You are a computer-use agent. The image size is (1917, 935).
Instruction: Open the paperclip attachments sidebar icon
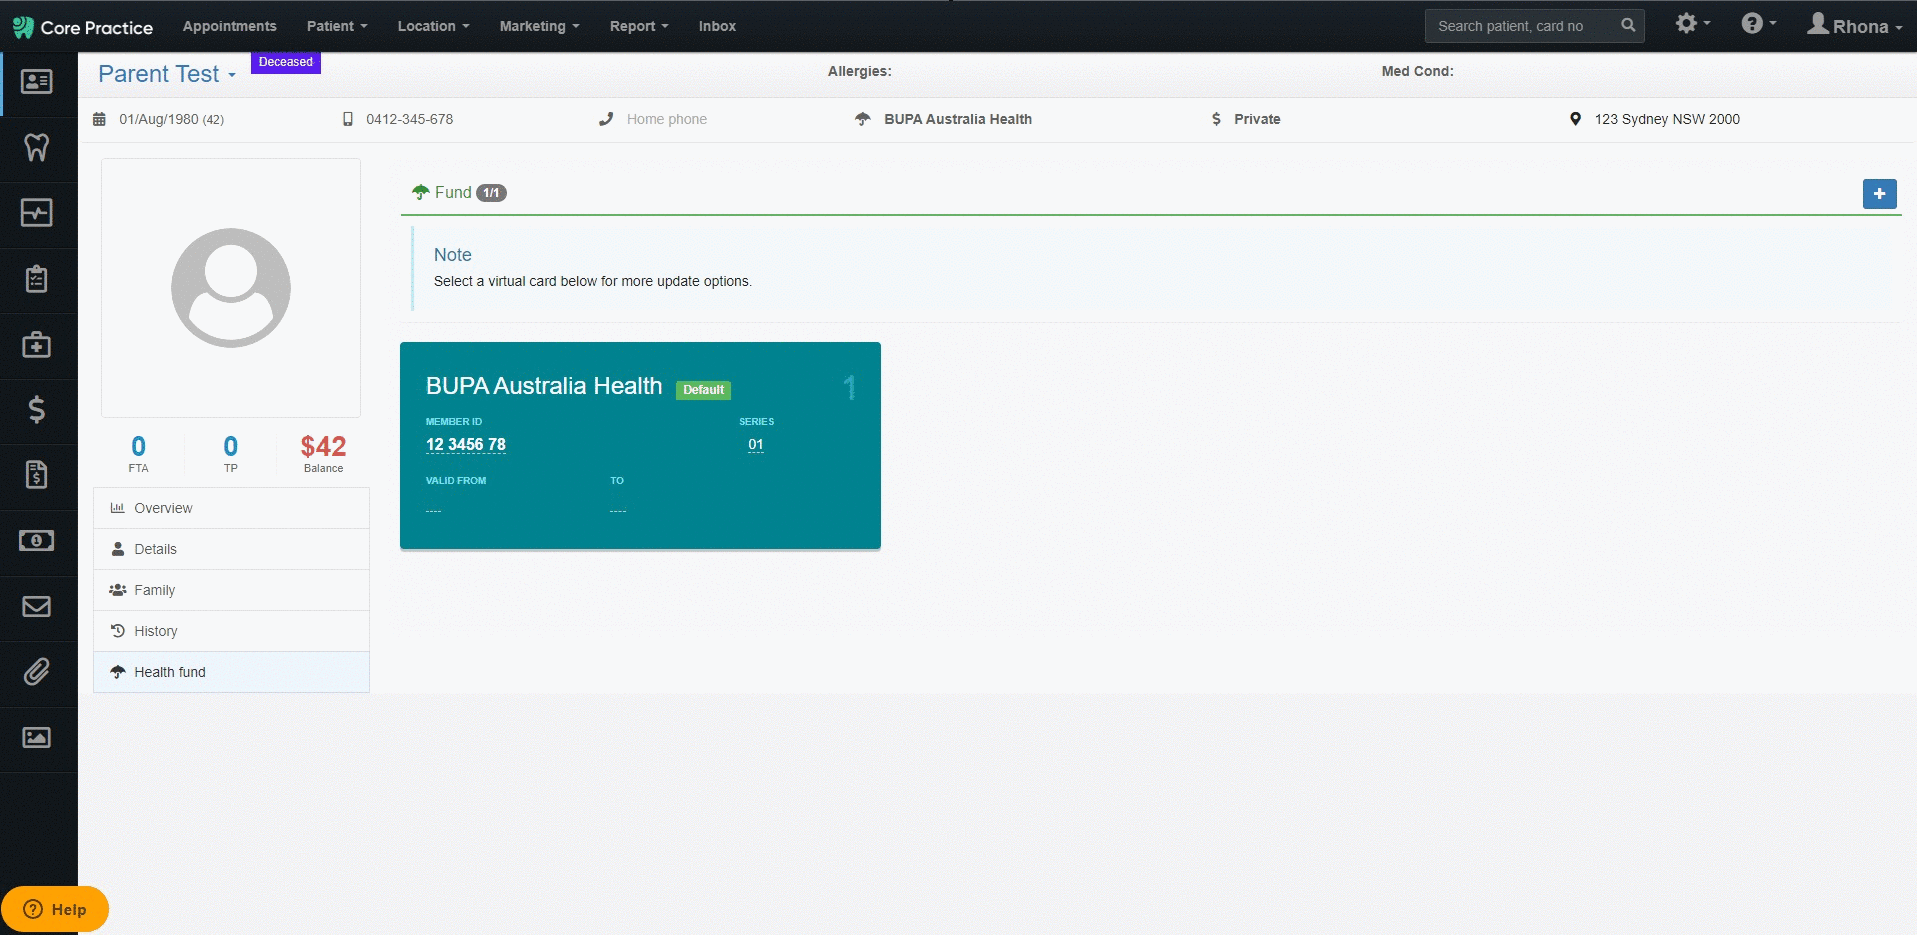(37, 672)
